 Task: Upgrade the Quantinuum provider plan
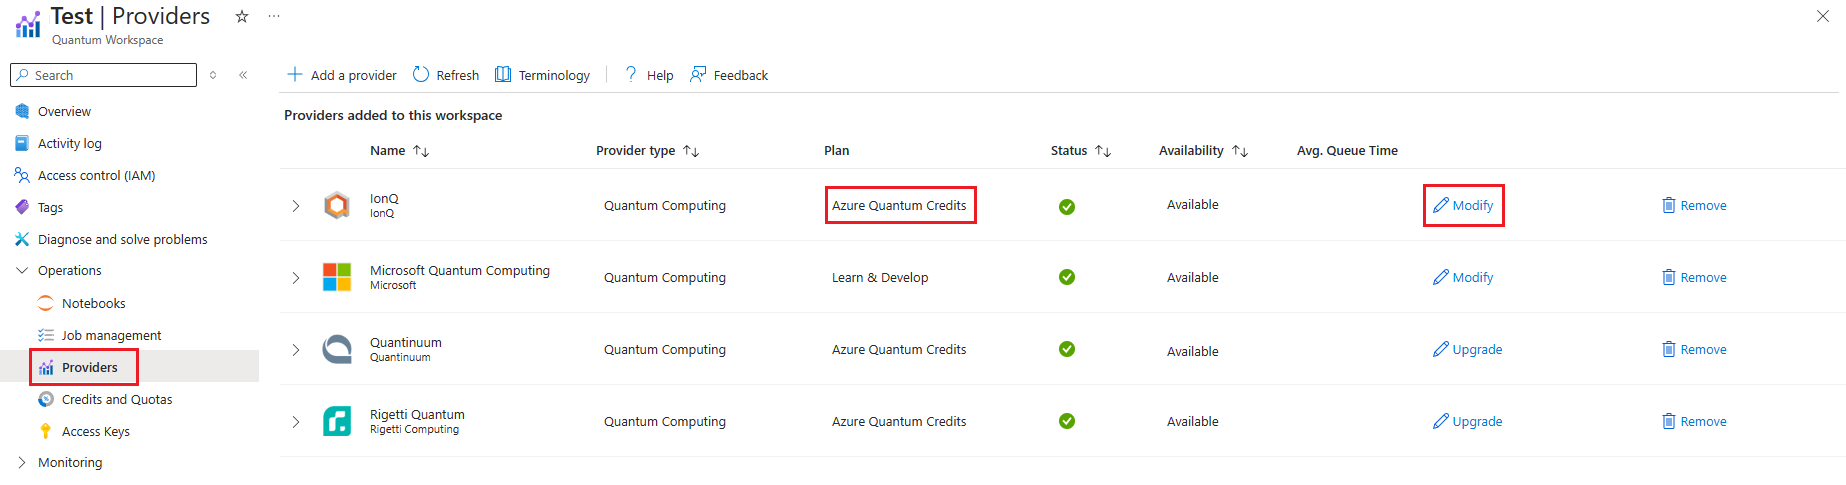(1467, 349)
